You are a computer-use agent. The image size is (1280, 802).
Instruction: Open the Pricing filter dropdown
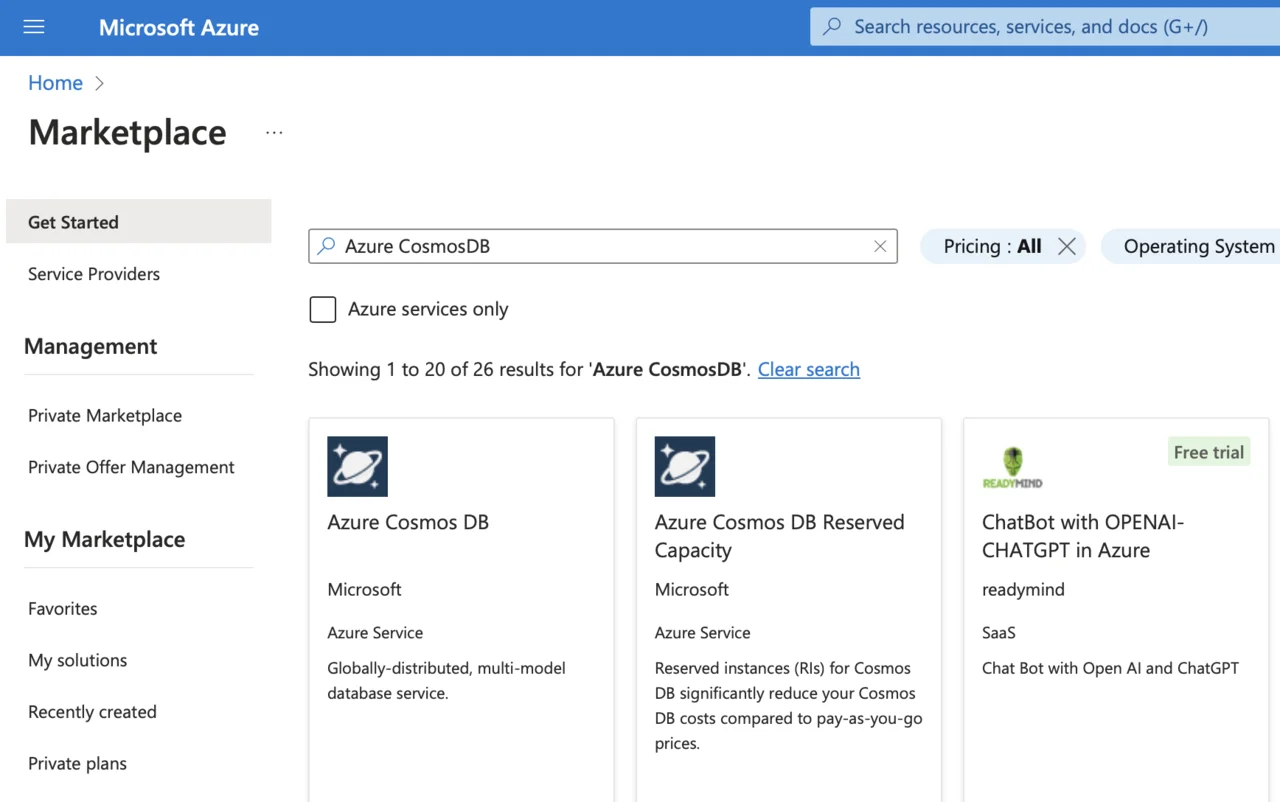[979, 246]
